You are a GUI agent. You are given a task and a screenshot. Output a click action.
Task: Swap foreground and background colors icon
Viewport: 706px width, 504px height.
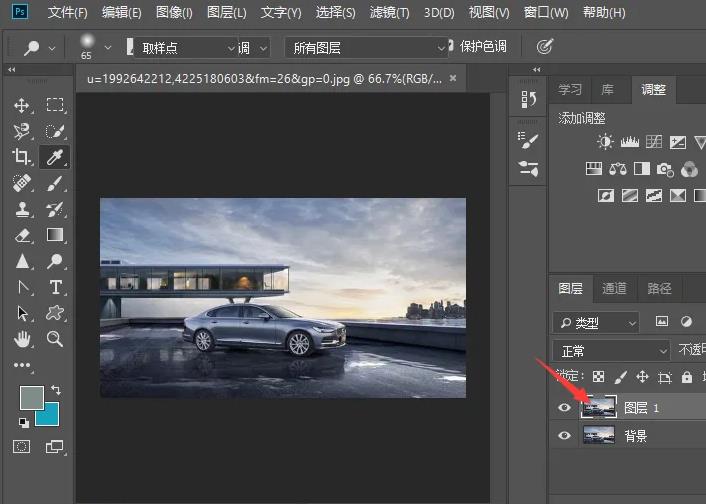[x=56, y=389]
